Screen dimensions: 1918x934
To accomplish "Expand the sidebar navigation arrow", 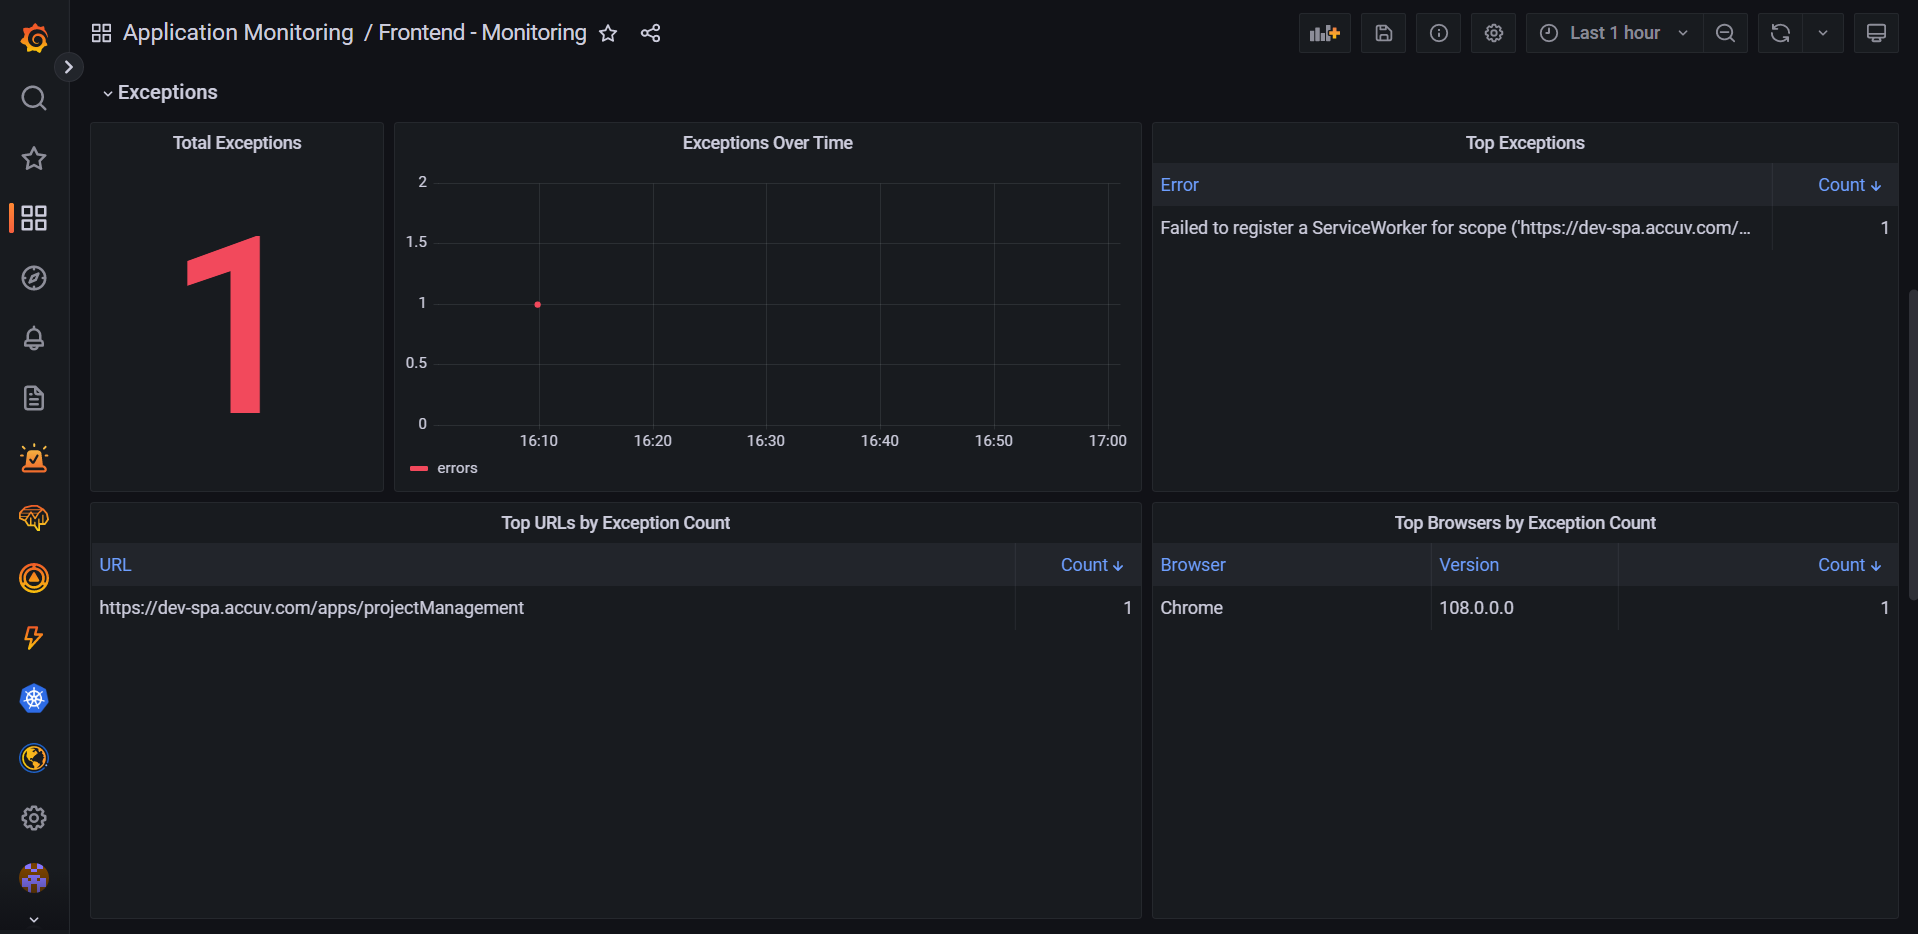I will coord(68,67).
